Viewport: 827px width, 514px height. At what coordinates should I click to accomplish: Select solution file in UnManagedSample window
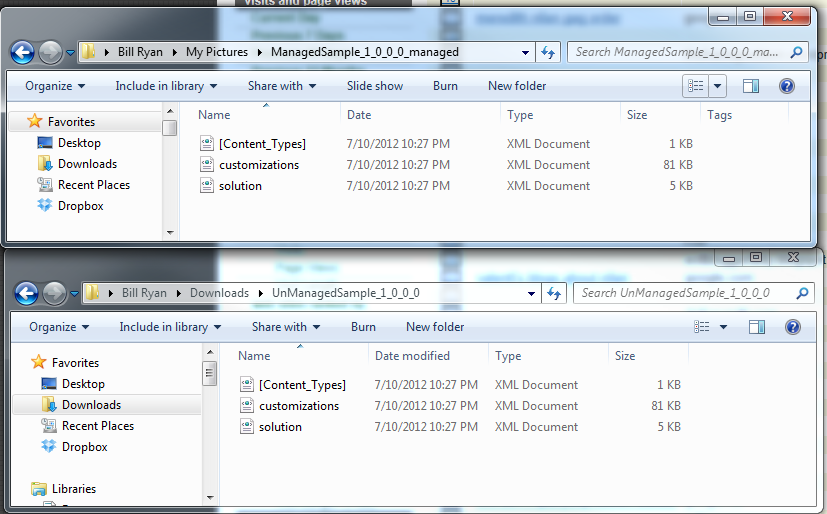point(280,427)
